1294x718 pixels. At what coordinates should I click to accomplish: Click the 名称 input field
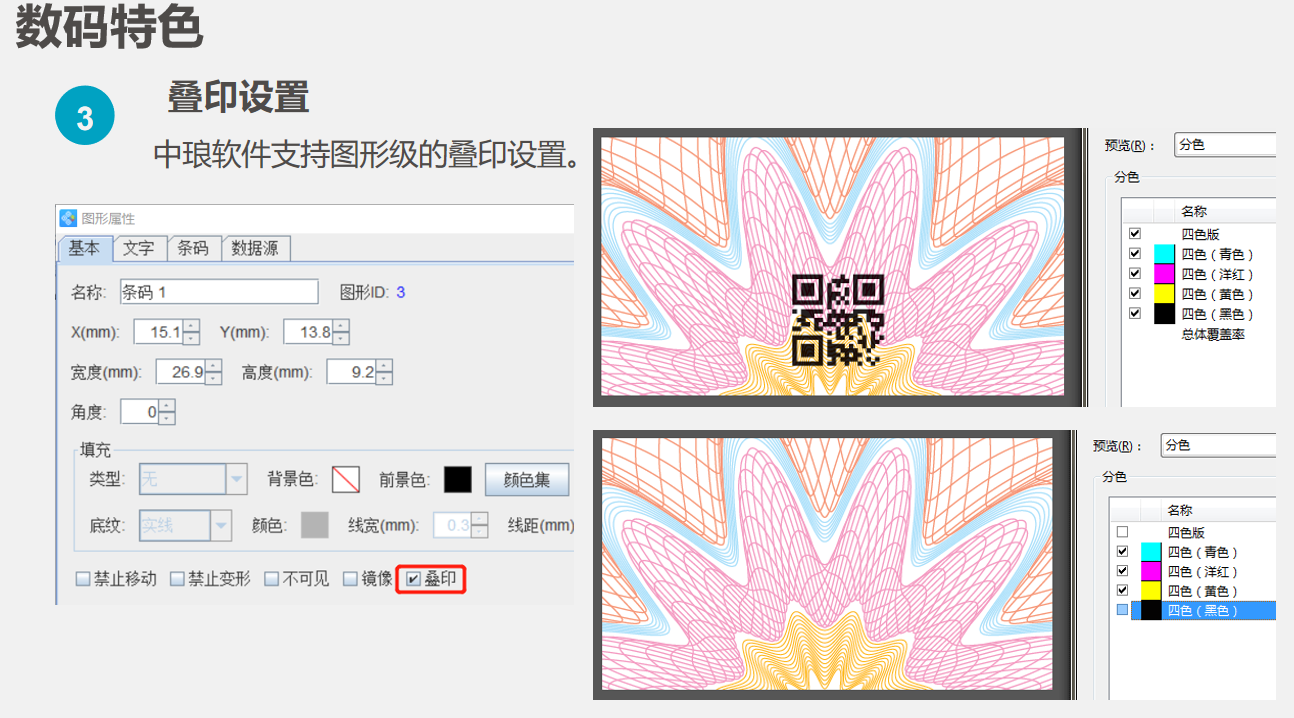click(218, 292)
